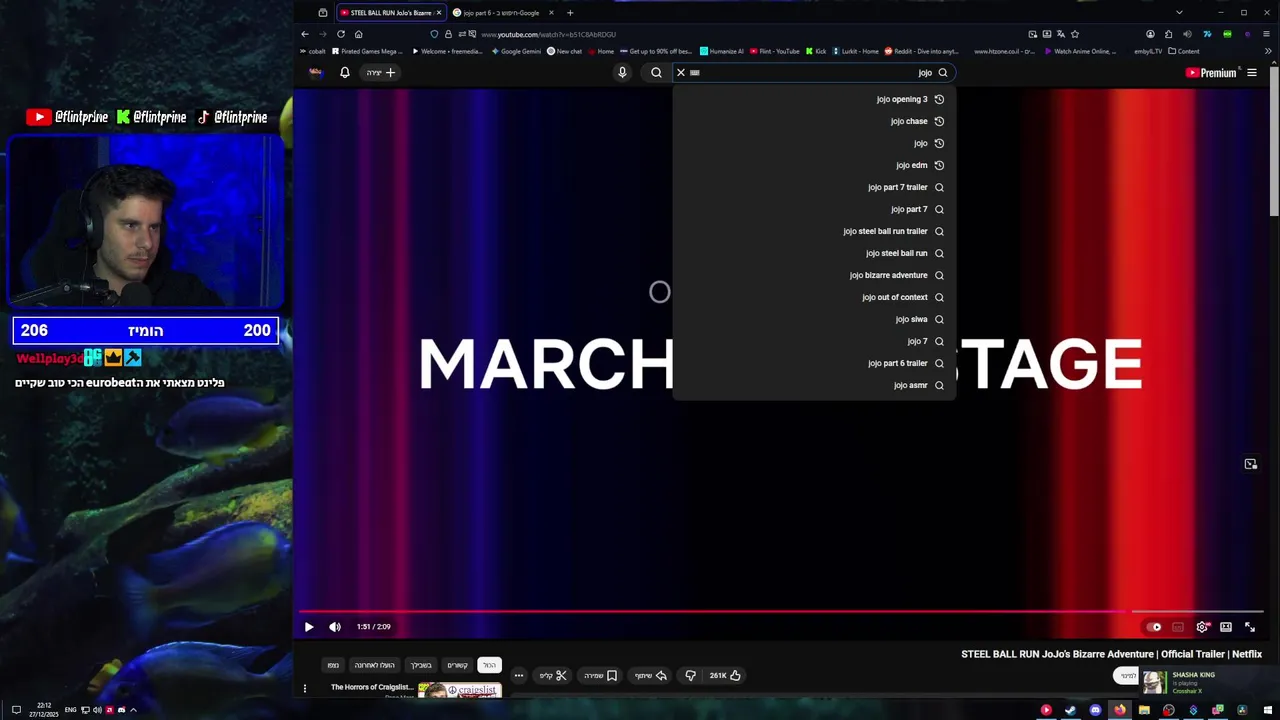Image resolution: width=1280 pixels, height=720 pixels.
Task: Click the save (שמירה) bookmark button
Action: 601,676
